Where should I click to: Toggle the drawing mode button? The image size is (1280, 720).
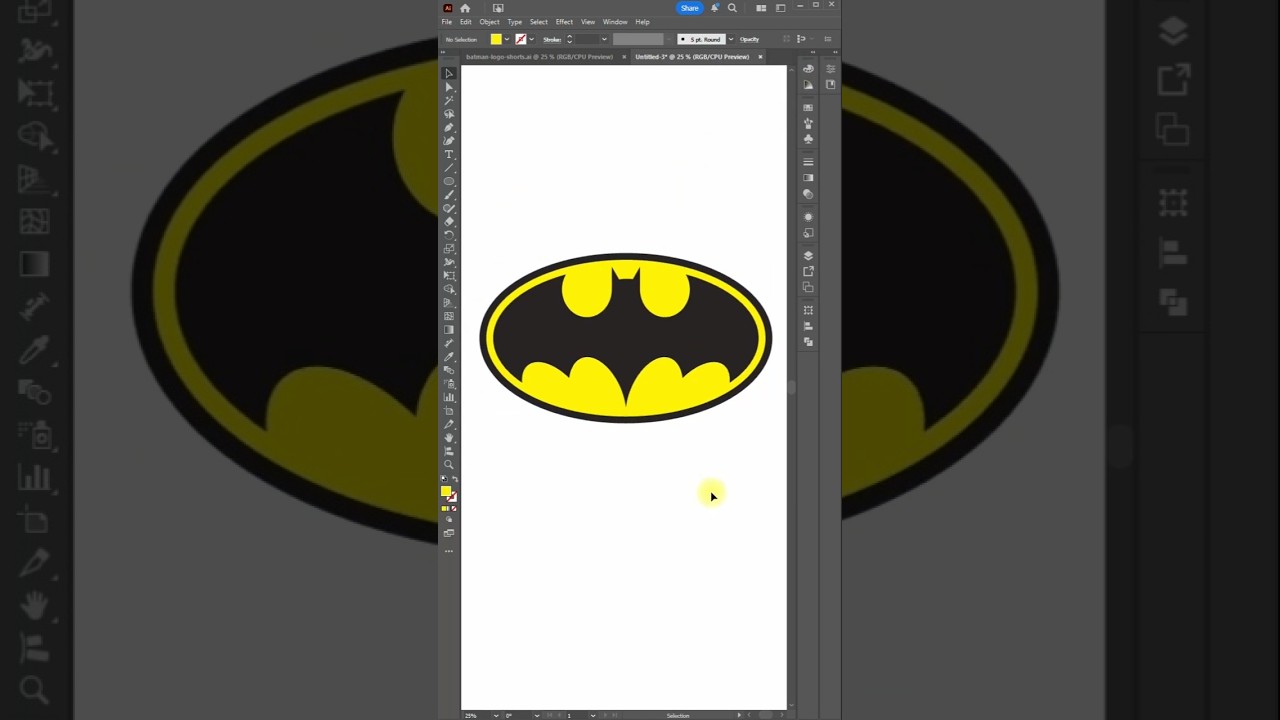pyautogui.click(x=449, y=520)
